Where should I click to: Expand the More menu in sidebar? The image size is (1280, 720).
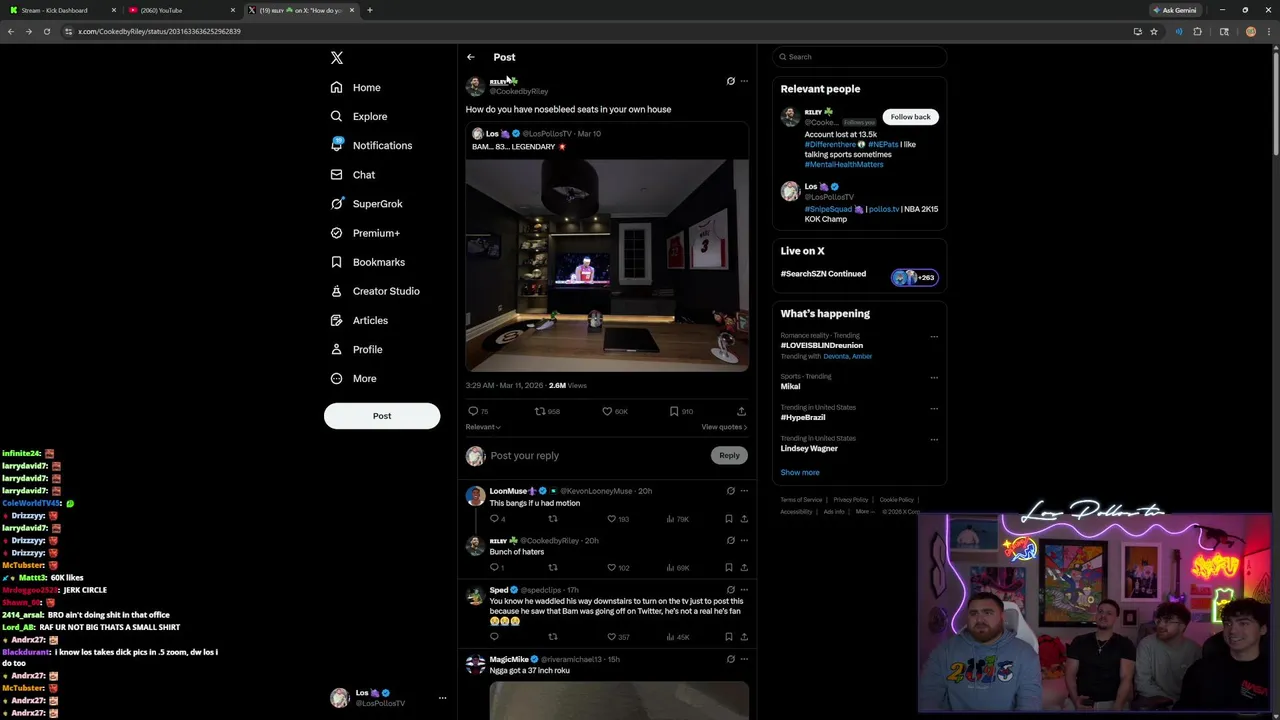(x=353, y=378)
